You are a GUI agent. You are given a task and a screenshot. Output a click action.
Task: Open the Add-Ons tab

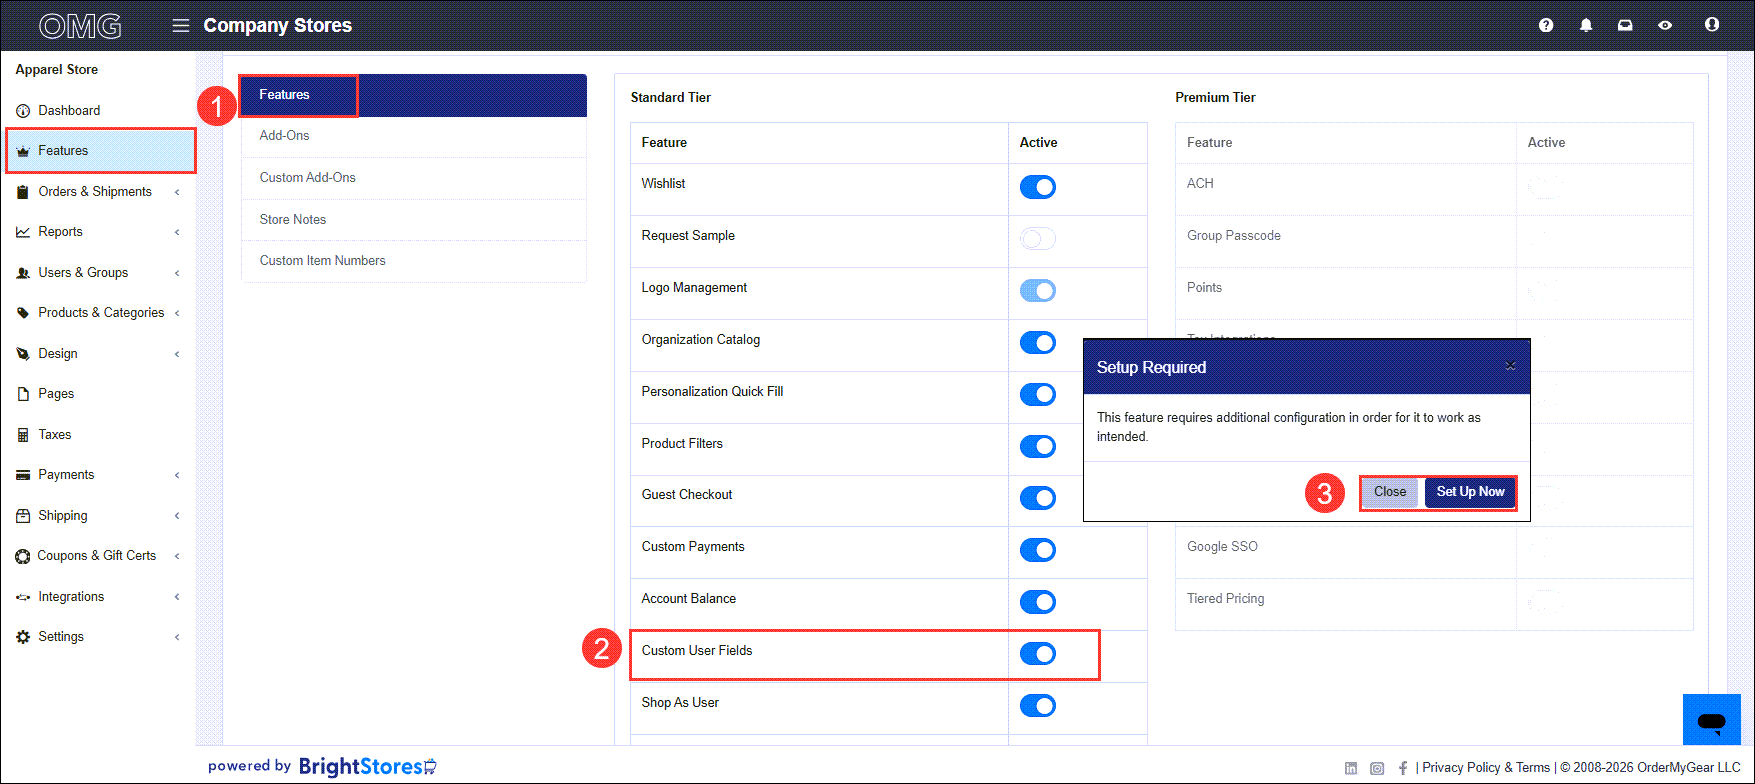coord(413,136)
